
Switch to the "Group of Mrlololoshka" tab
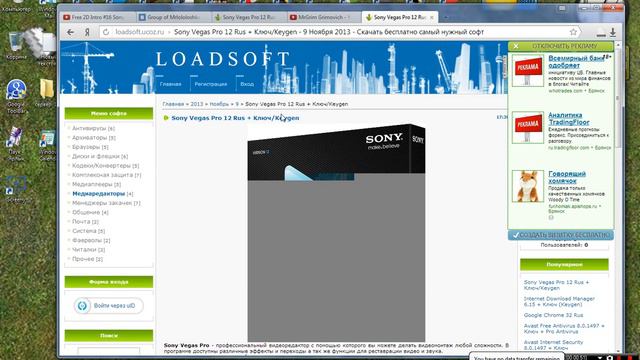click(x=173, y=17)
